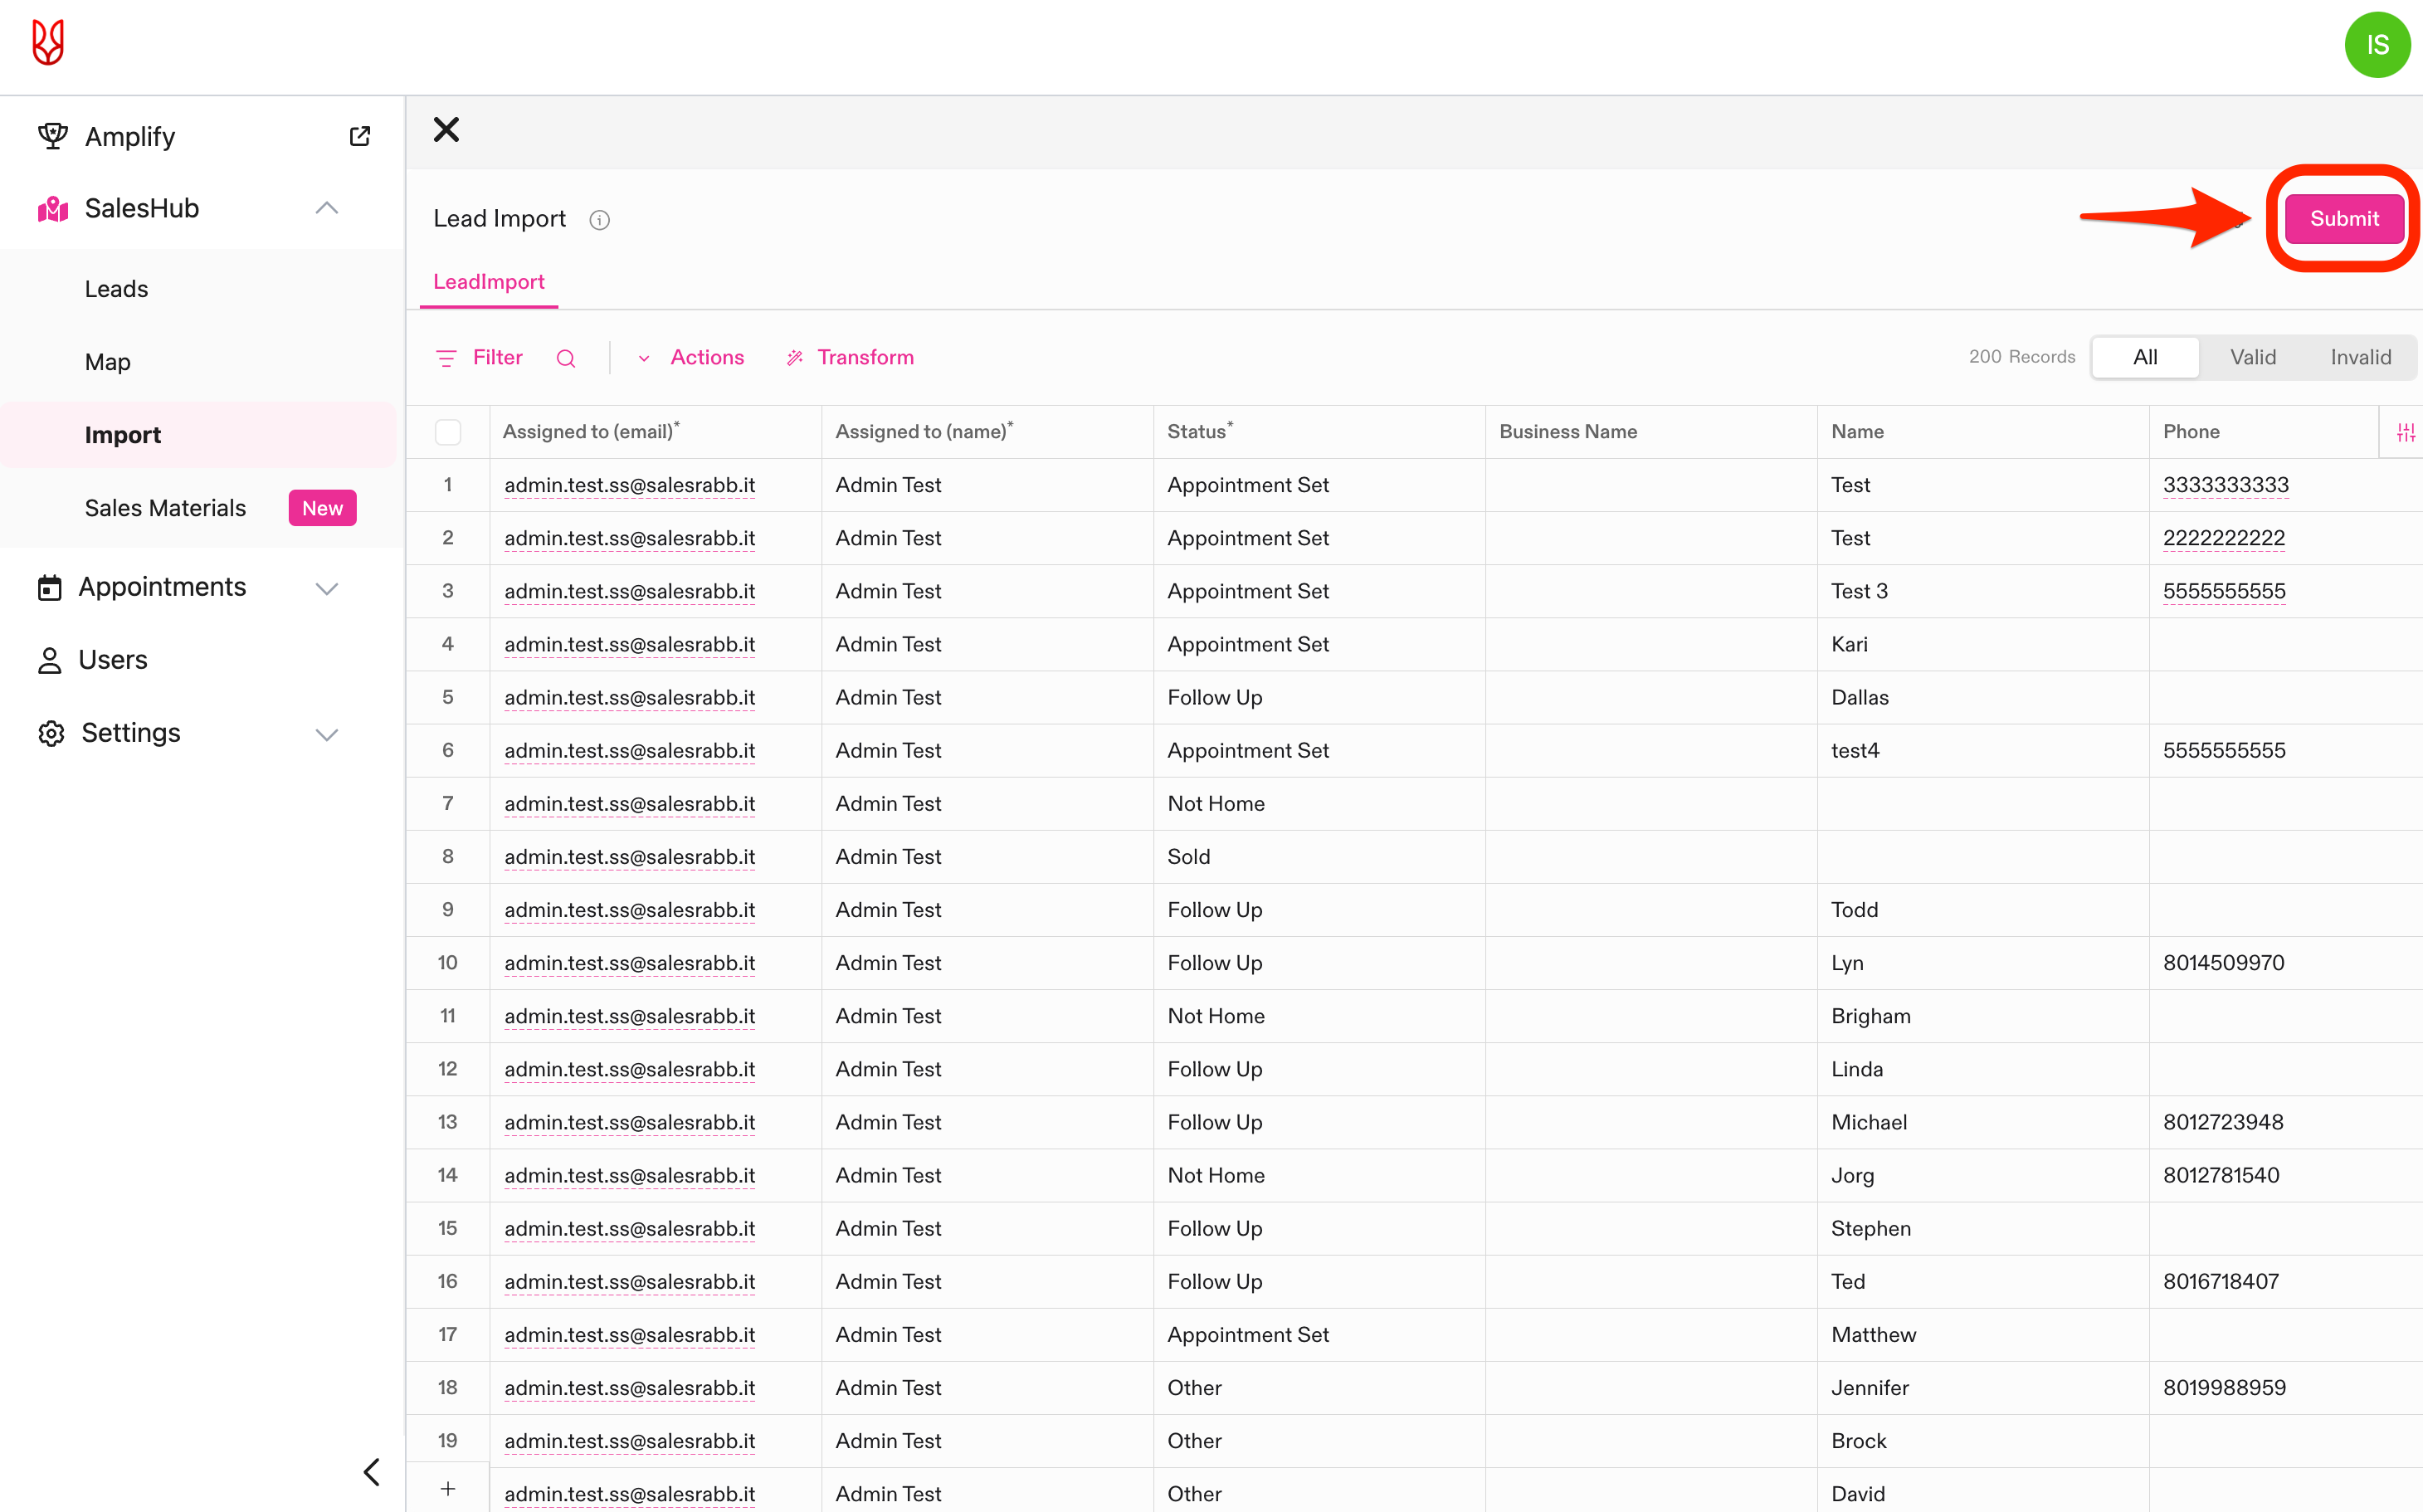Viewport: 2423px width, 1512px height.
Task: Click the Lead Import info icon
Action: pos(599,219)
